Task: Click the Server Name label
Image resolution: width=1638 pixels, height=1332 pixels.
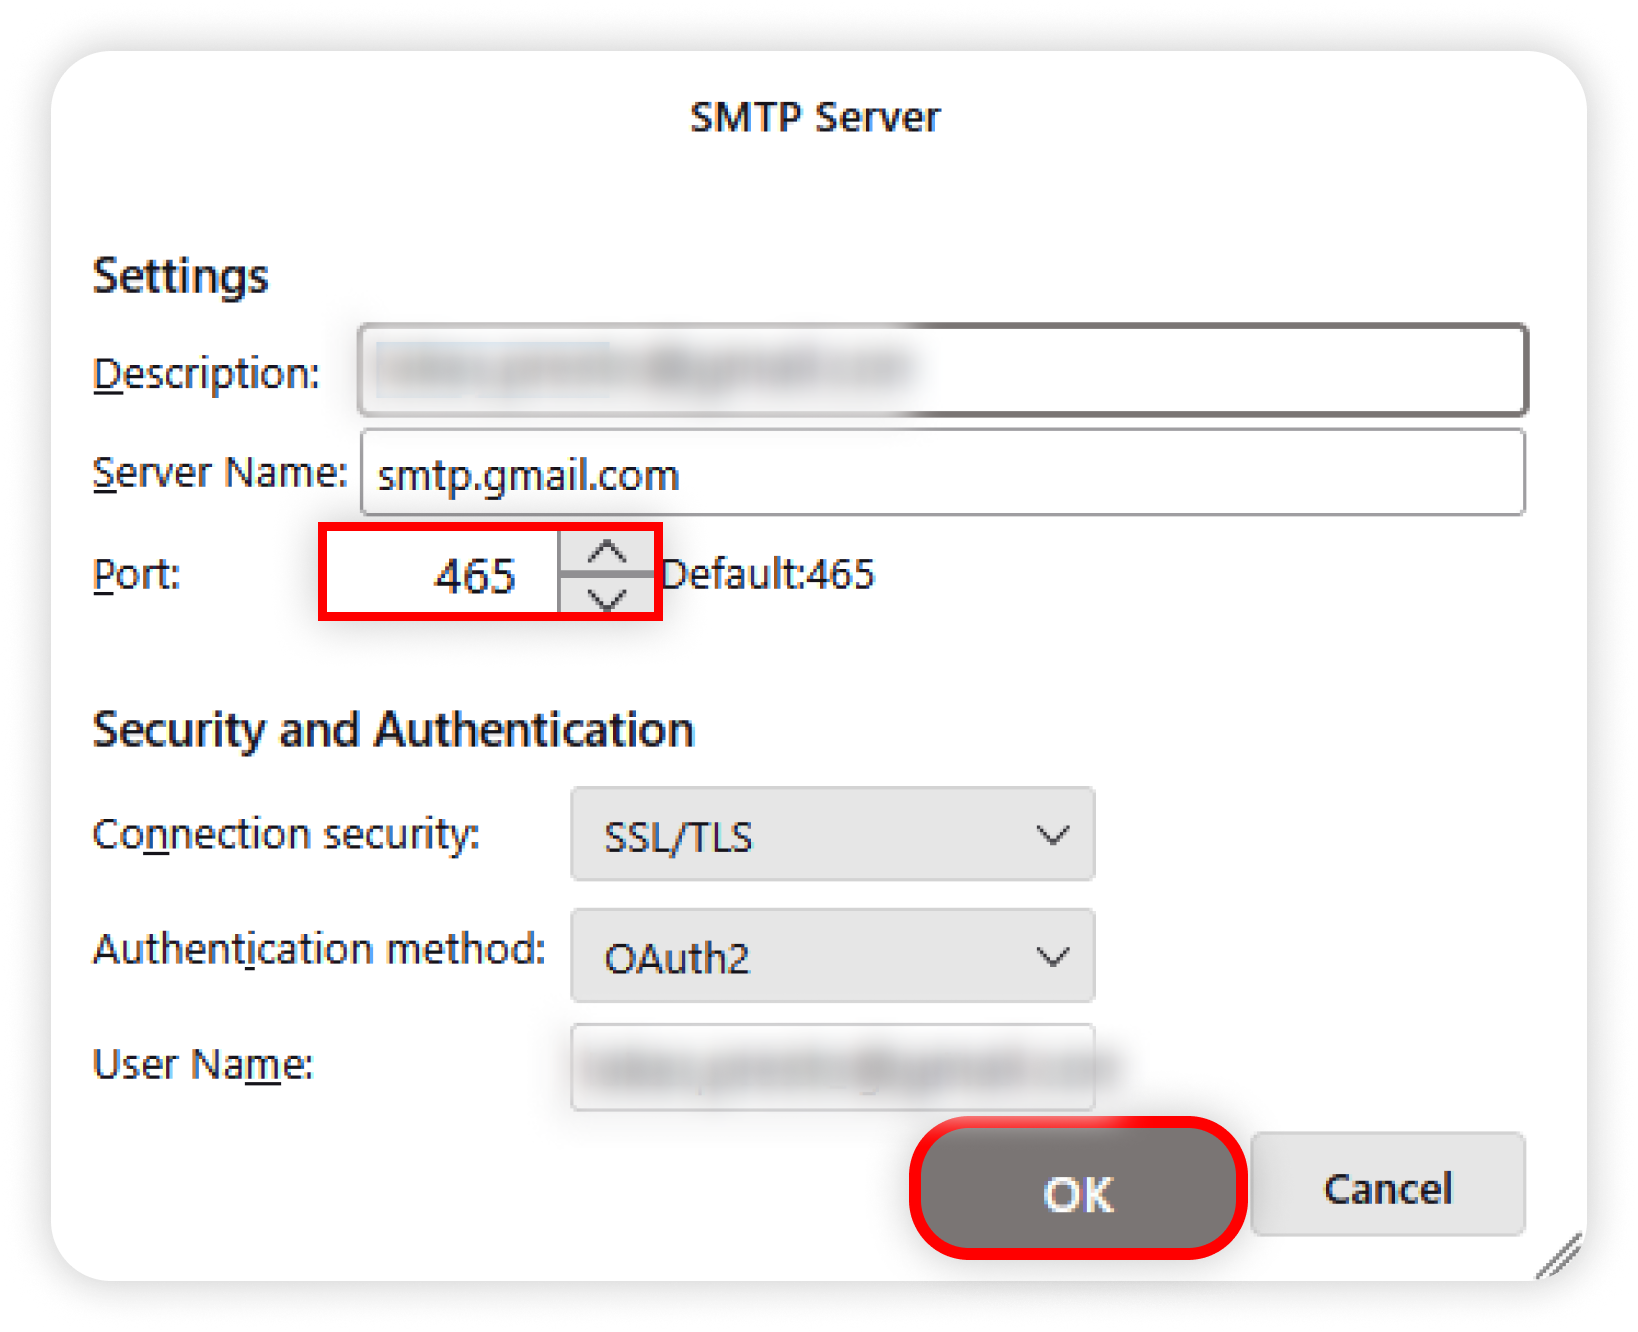Action: tap(219, 473)
